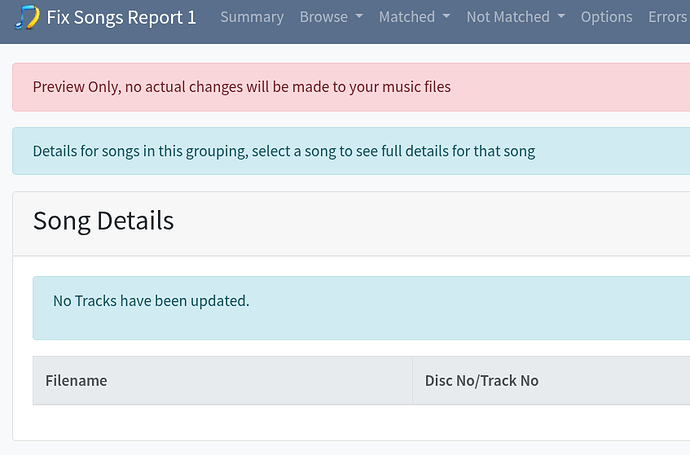690x455 pixels.
Task: Click the caret arrow beside Not Matched
Action: point(561,17)
